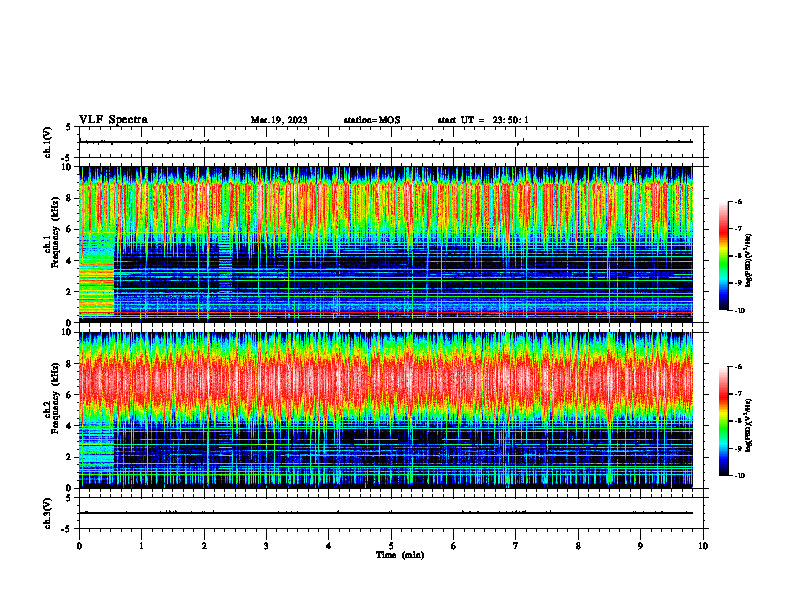Image resolution: width=792 pixels, height=612 pixels.
Task: Select the ch.2 "Frequency (kHz)" axis label
Action: point(56,398)
